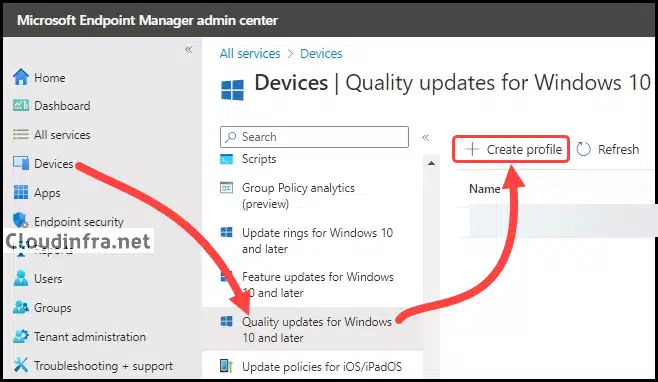The height and width of the screenshot is (382, 658).
Task: Click the All services breadcrumb link
Action: pos(250,54)
